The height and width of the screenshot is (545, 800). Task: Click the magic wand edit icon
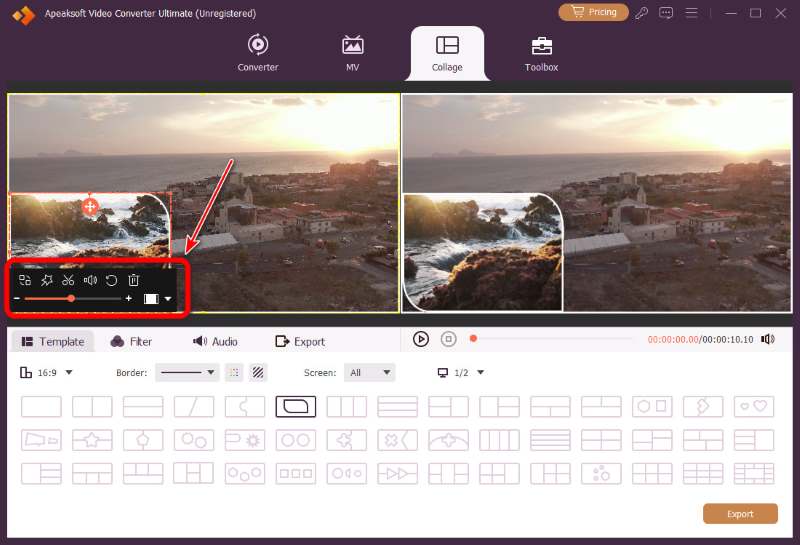[x=46, y=280]
